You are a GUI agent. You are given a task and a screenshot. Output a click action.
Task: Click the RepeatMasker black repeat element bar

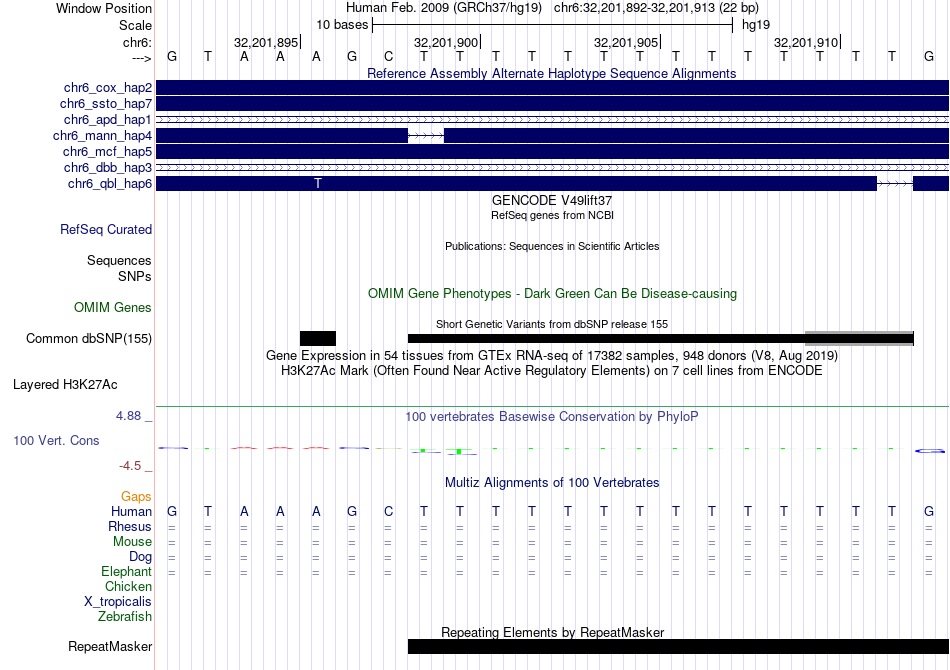(x=679, y=647)
